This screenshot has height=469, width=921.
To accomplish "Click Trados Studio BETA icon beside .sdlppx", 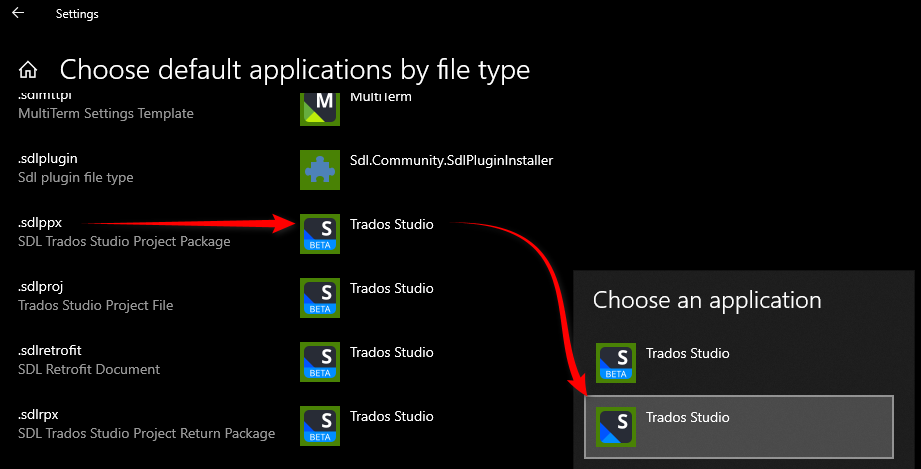I will tap(320, 234).
